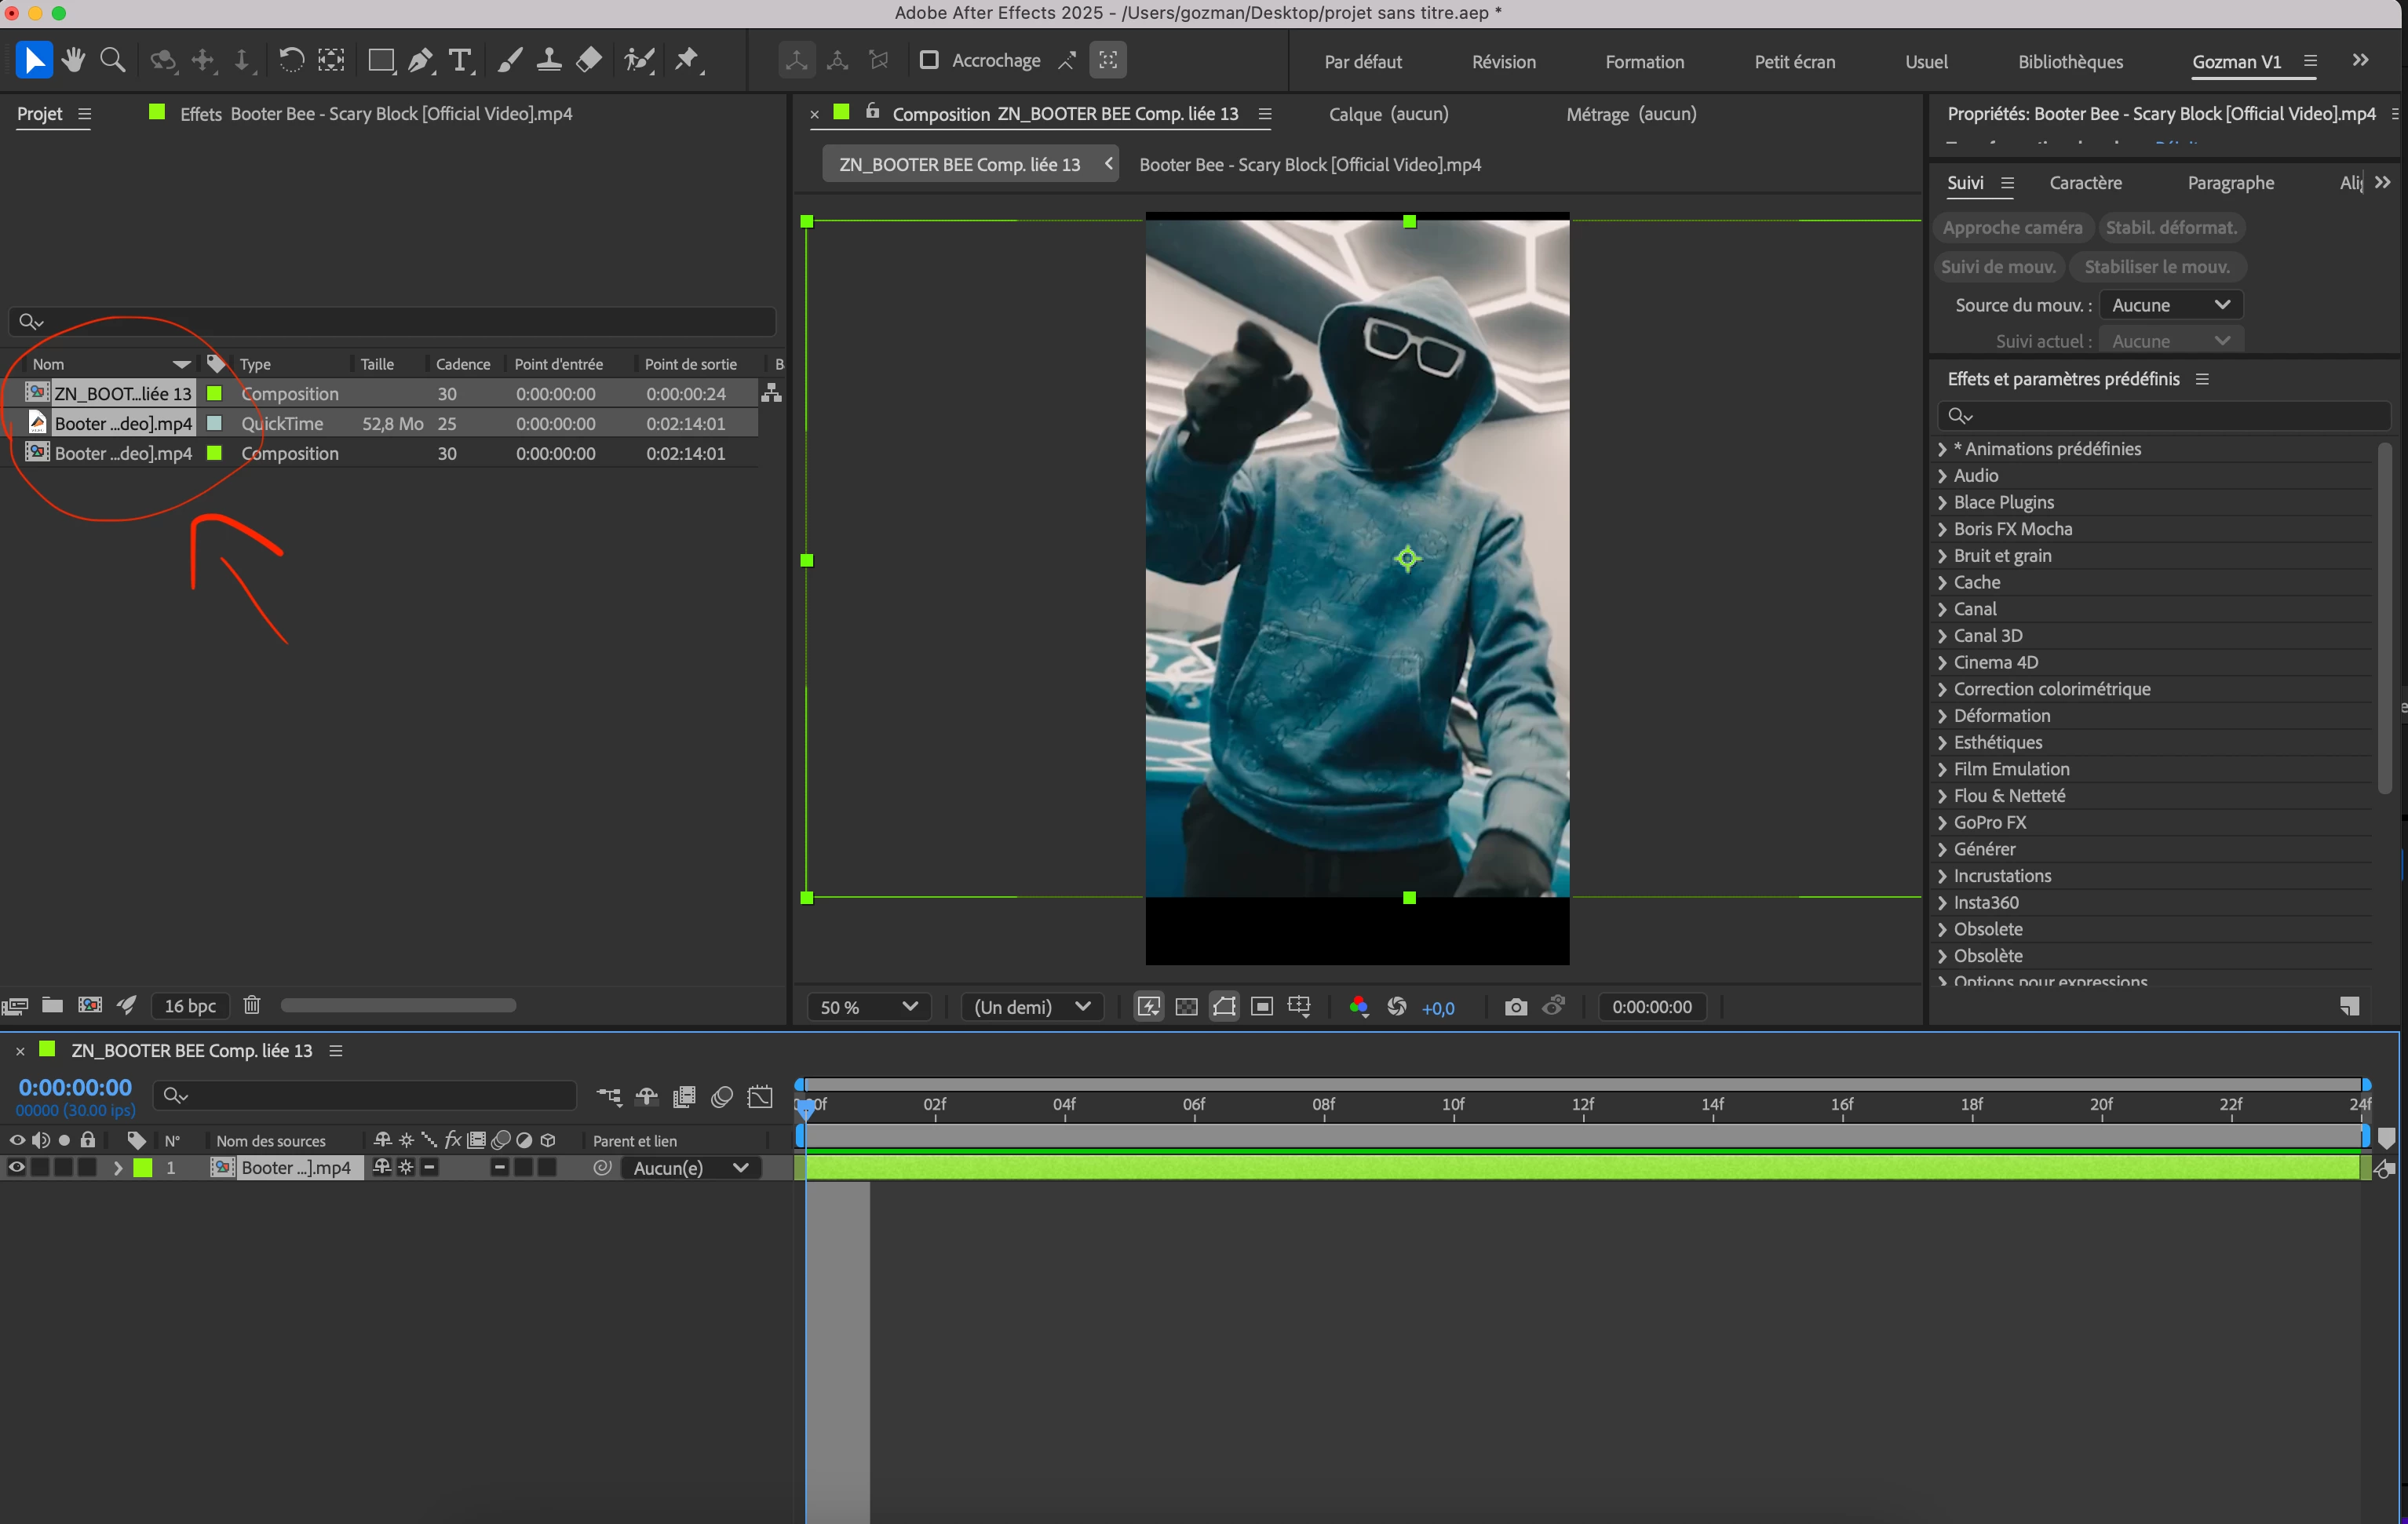Screen dimensions: 2408x1524
Task: Select the Rotation tool
Action: pos(291,60)
